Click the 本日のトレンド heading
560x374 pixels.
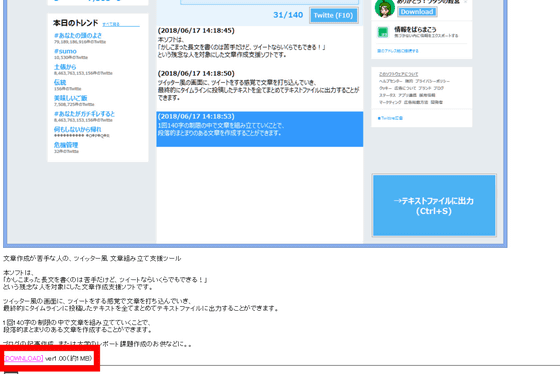[x=76, y=23]
